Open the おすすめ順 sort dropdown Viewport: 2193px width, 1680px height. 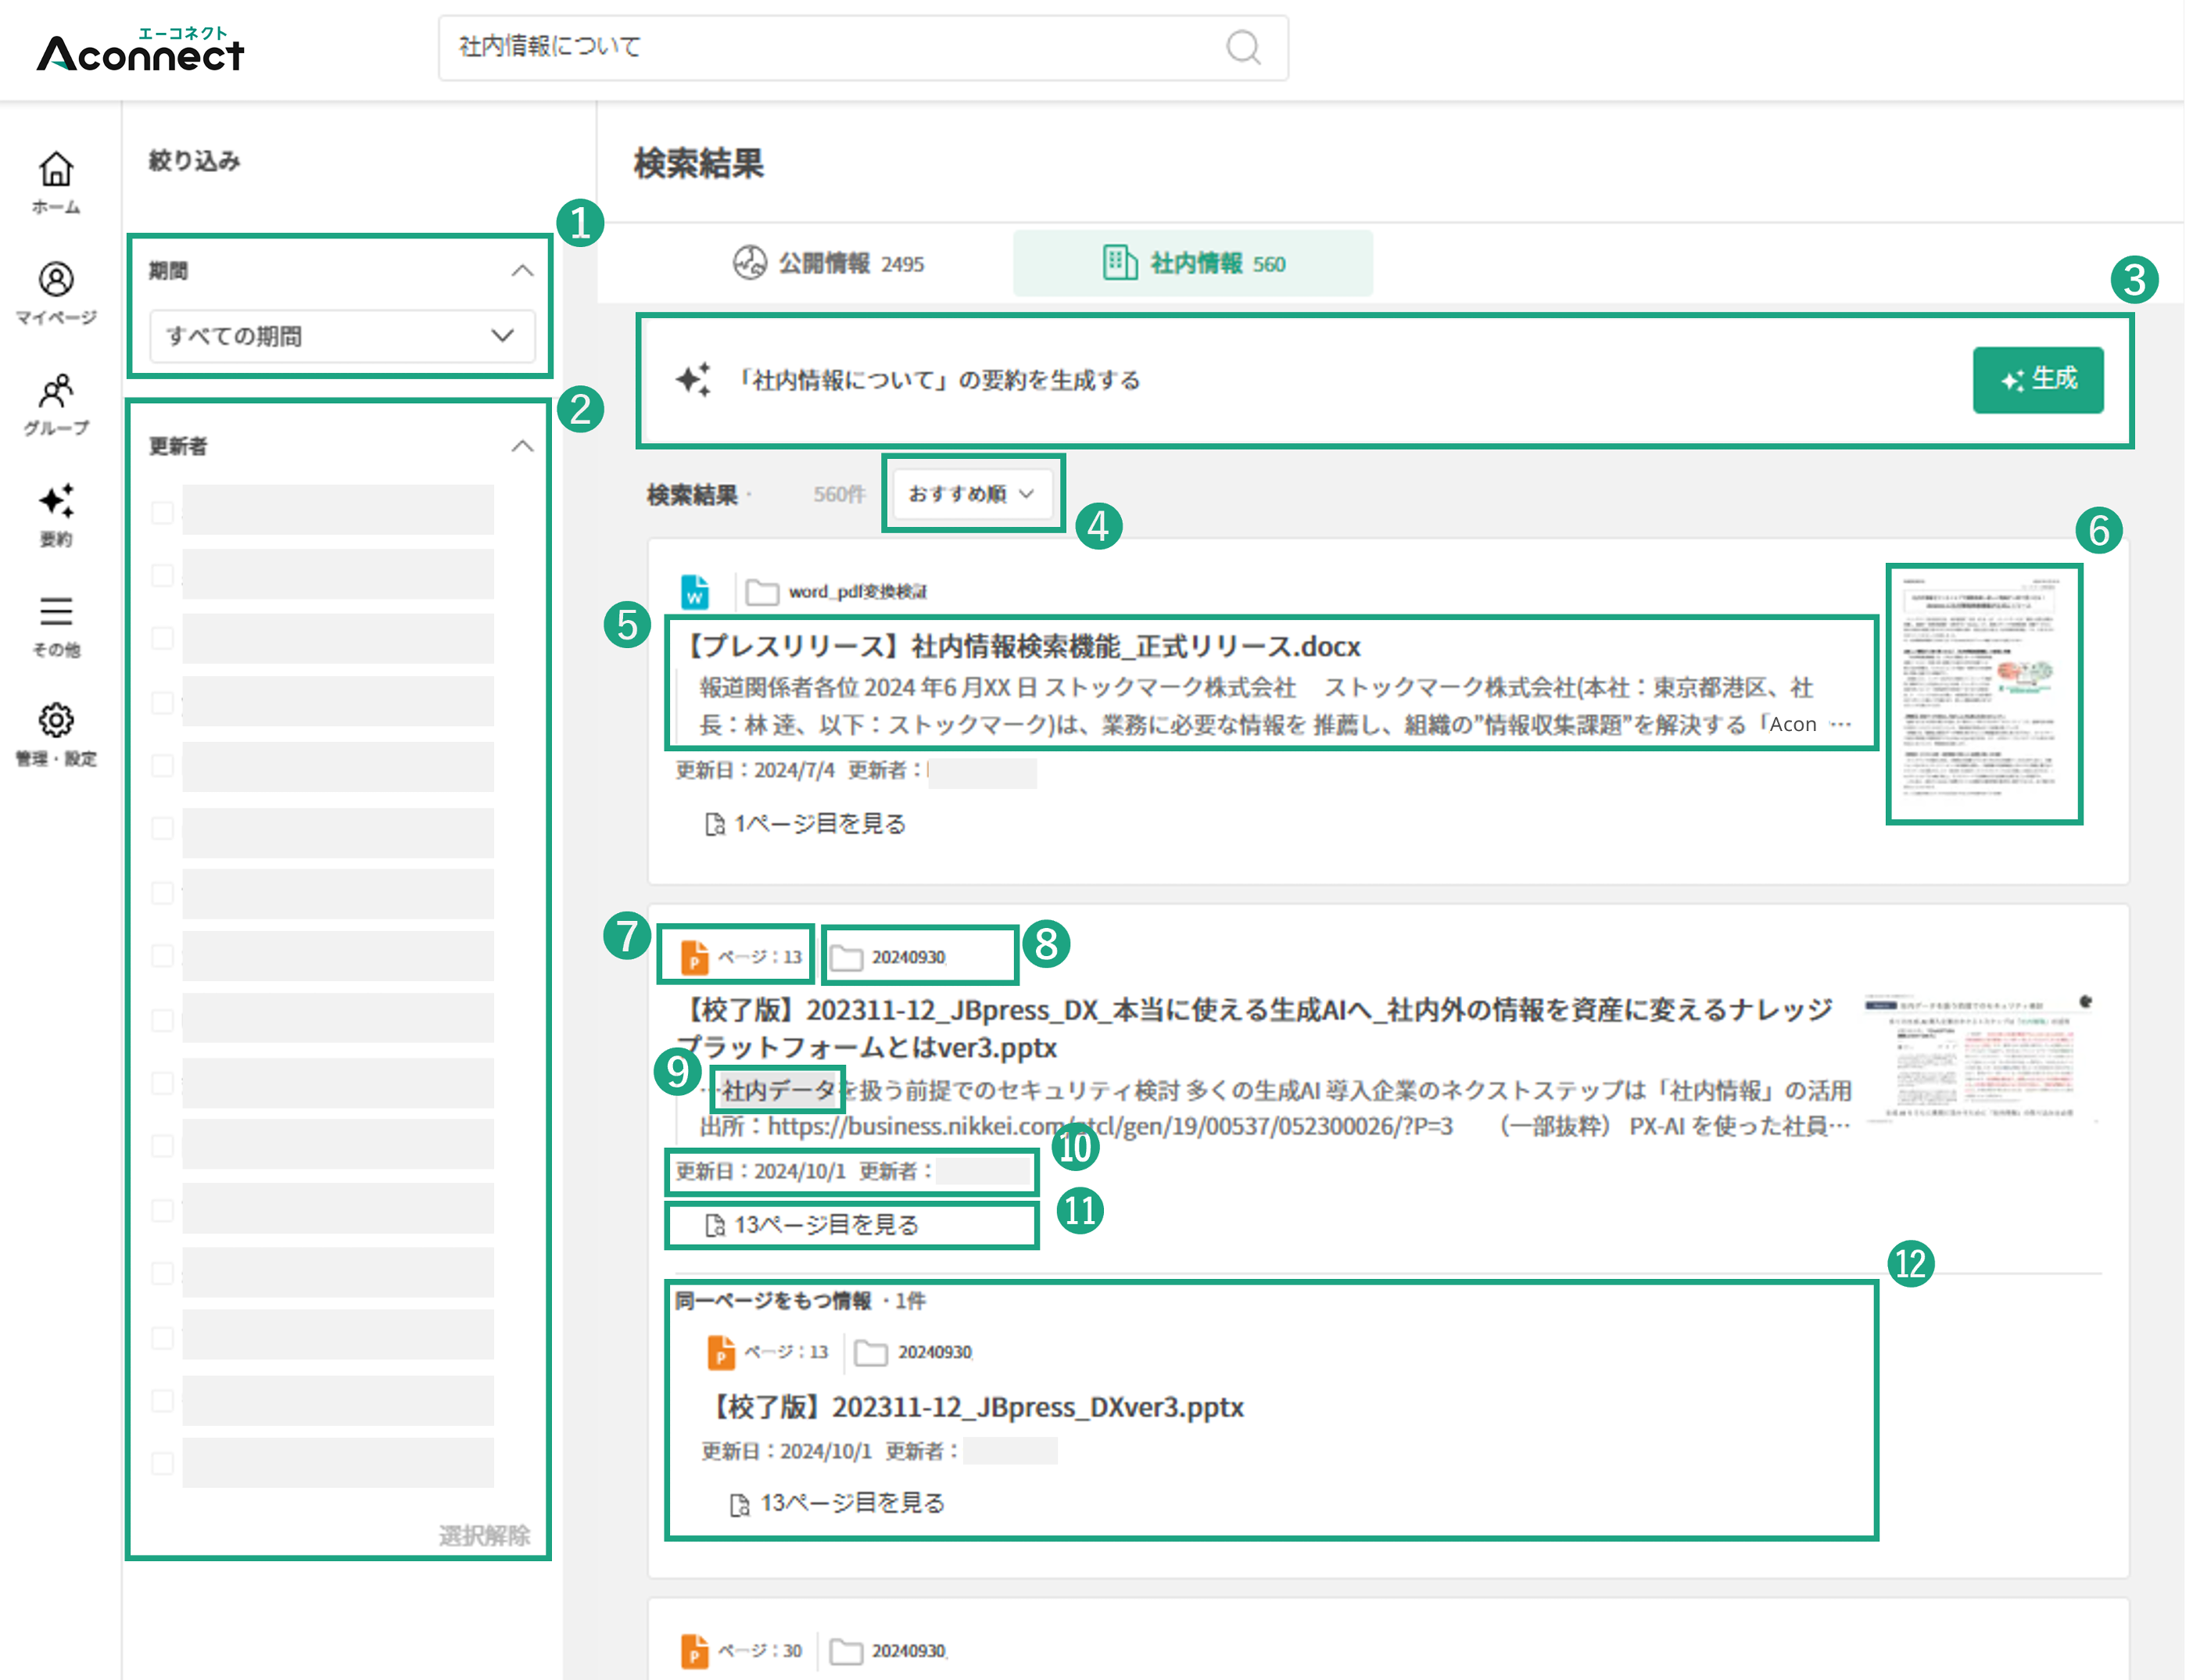(968, 493)
